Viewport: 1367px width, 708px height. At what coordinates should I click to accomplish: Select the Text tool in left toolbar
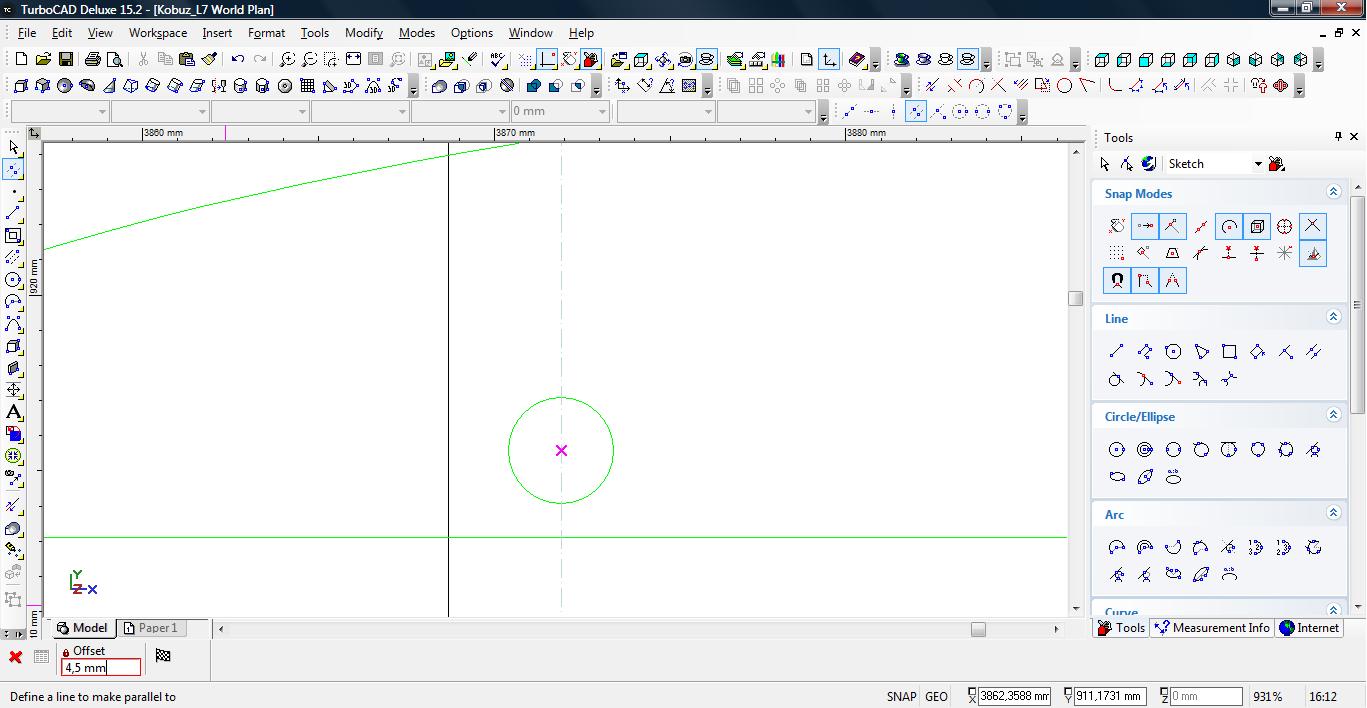point(13,412)
